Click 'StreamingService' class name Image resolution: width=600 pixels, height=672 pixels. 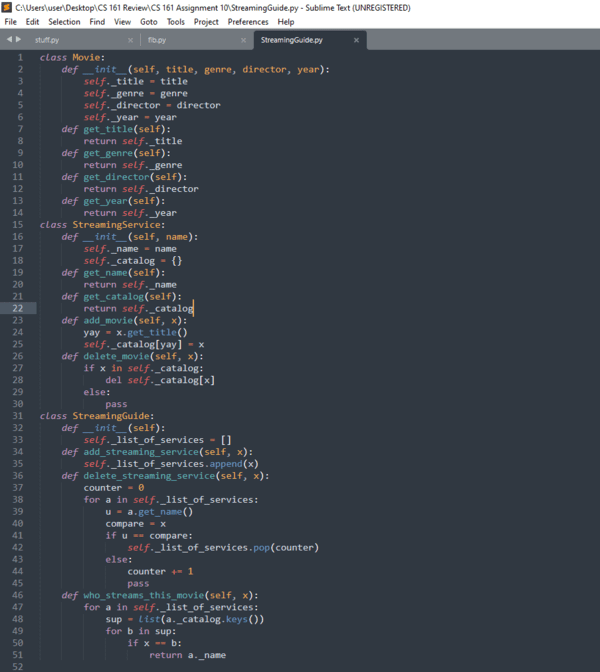(x=117, y=225)
